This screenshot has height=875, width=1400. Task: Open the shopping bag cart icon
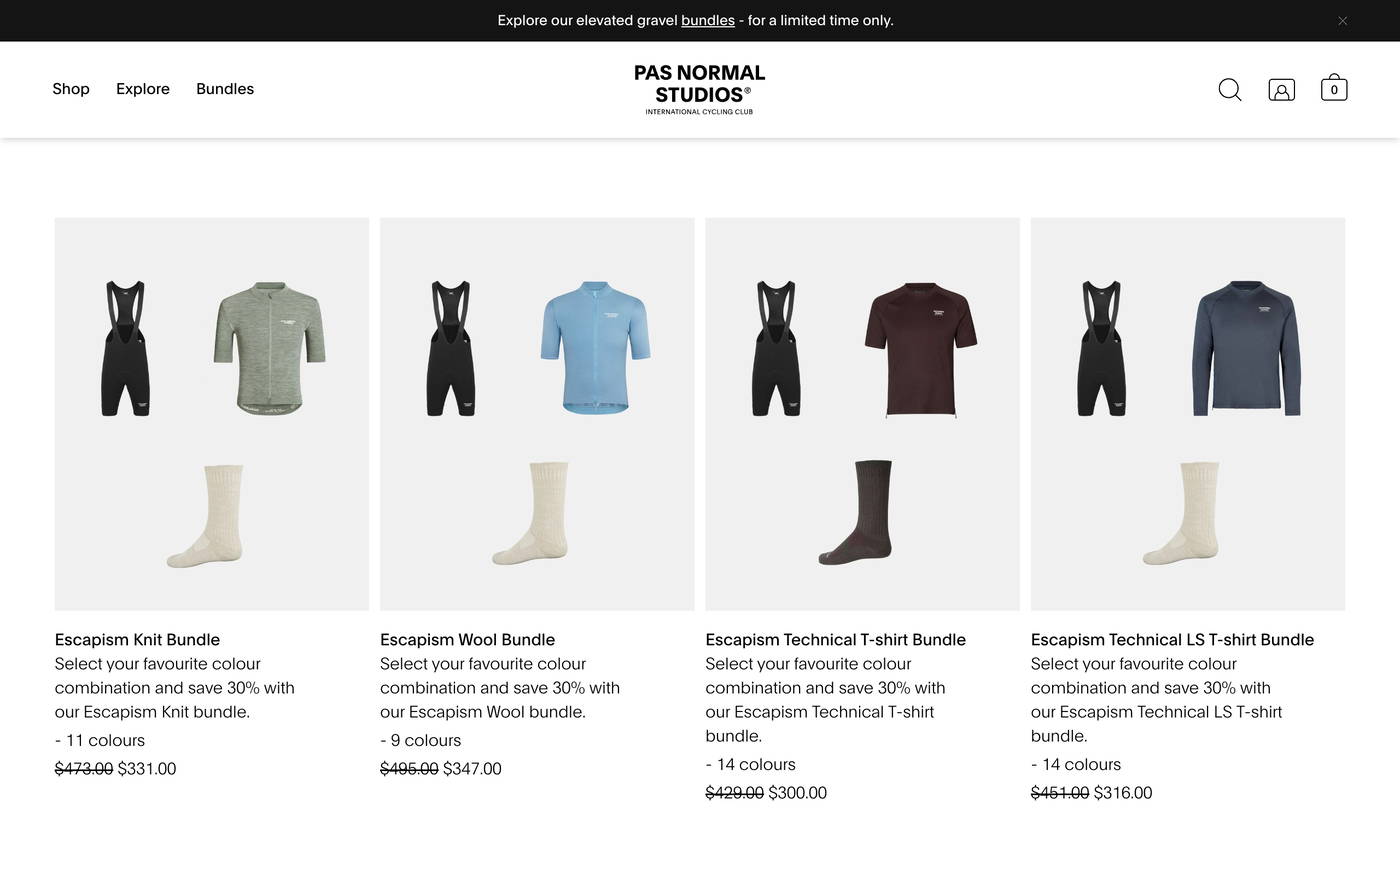[1334, 88]
